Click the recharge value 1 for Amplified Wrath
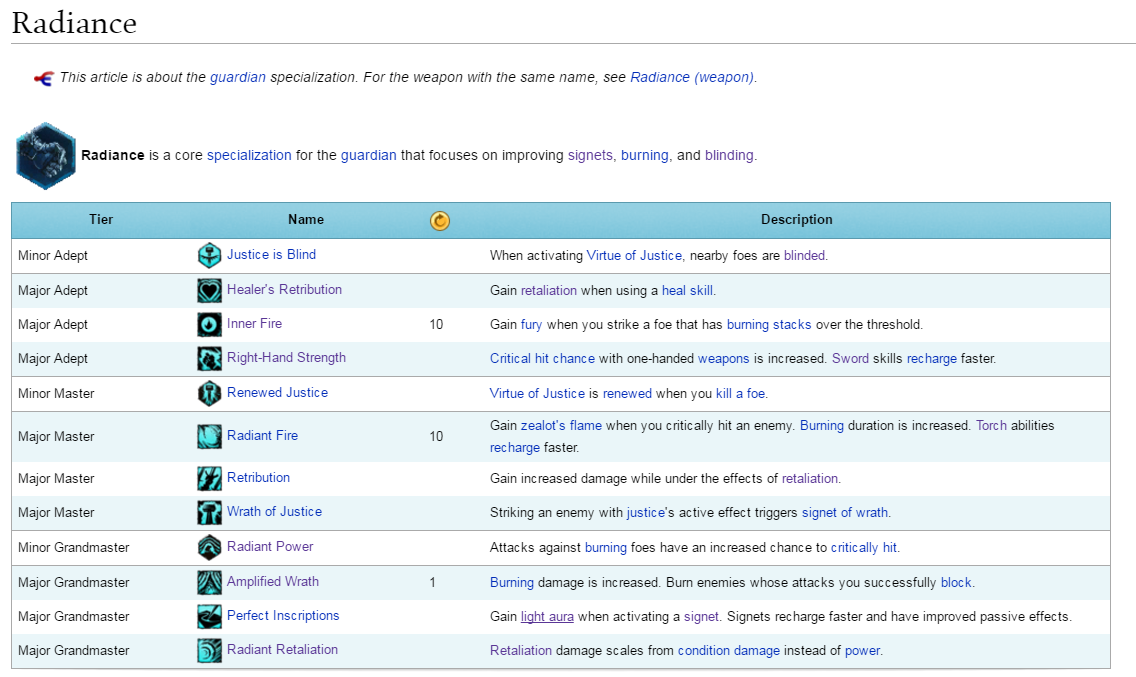This screenshot has height=677, width=1136. tap(433, 582)
